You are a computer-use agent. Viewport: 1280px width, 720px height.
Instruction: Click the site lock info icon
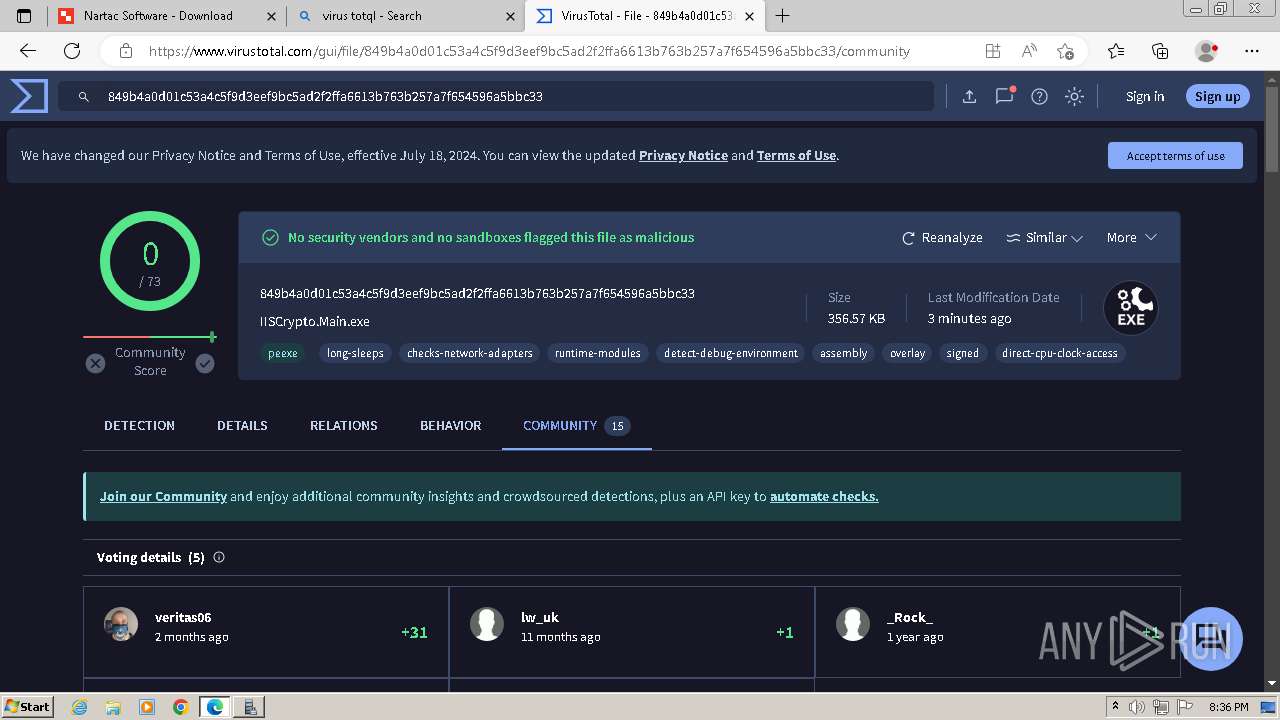(x=126, y=51)
